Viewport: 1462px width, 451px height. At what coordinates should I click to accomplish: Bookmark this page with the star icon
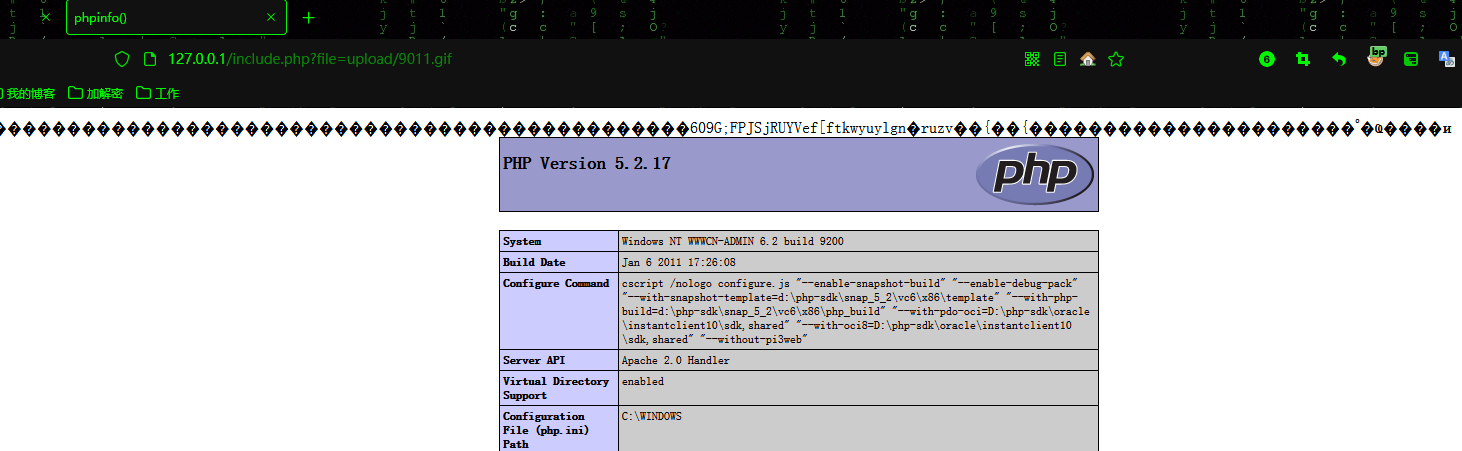1116,59
